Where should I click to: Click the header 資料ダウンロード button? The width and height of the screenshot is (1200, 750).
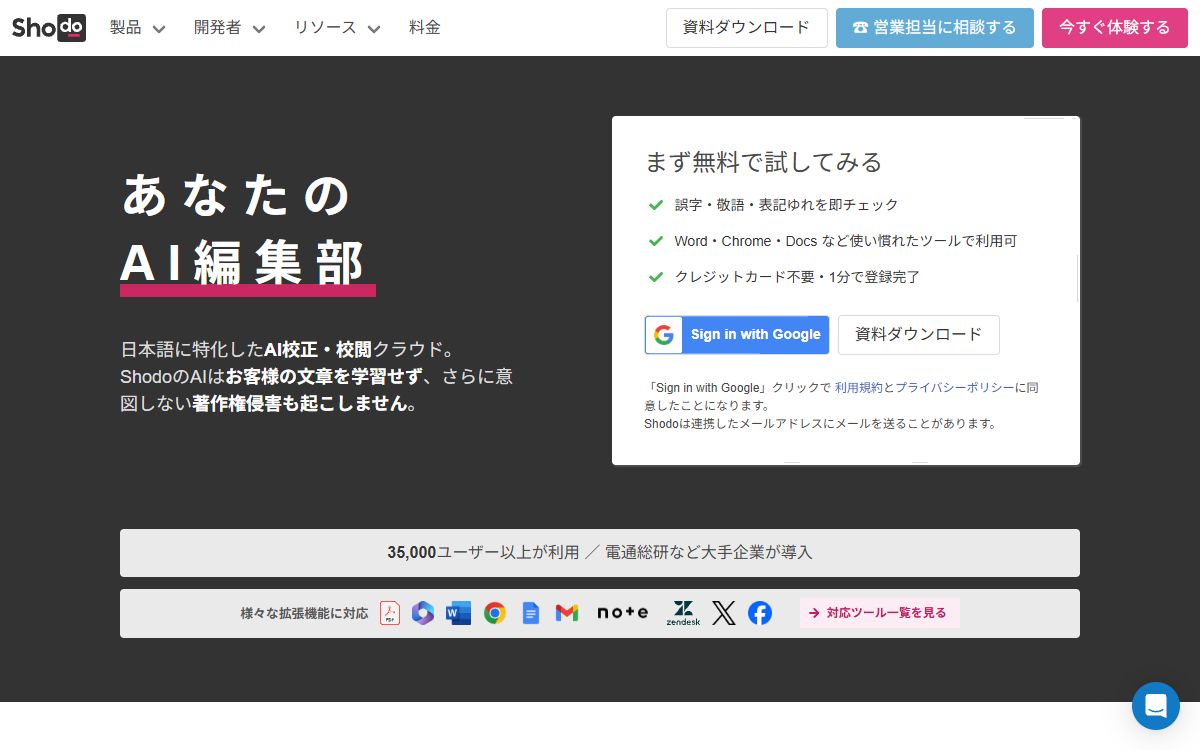coord(747,28)
